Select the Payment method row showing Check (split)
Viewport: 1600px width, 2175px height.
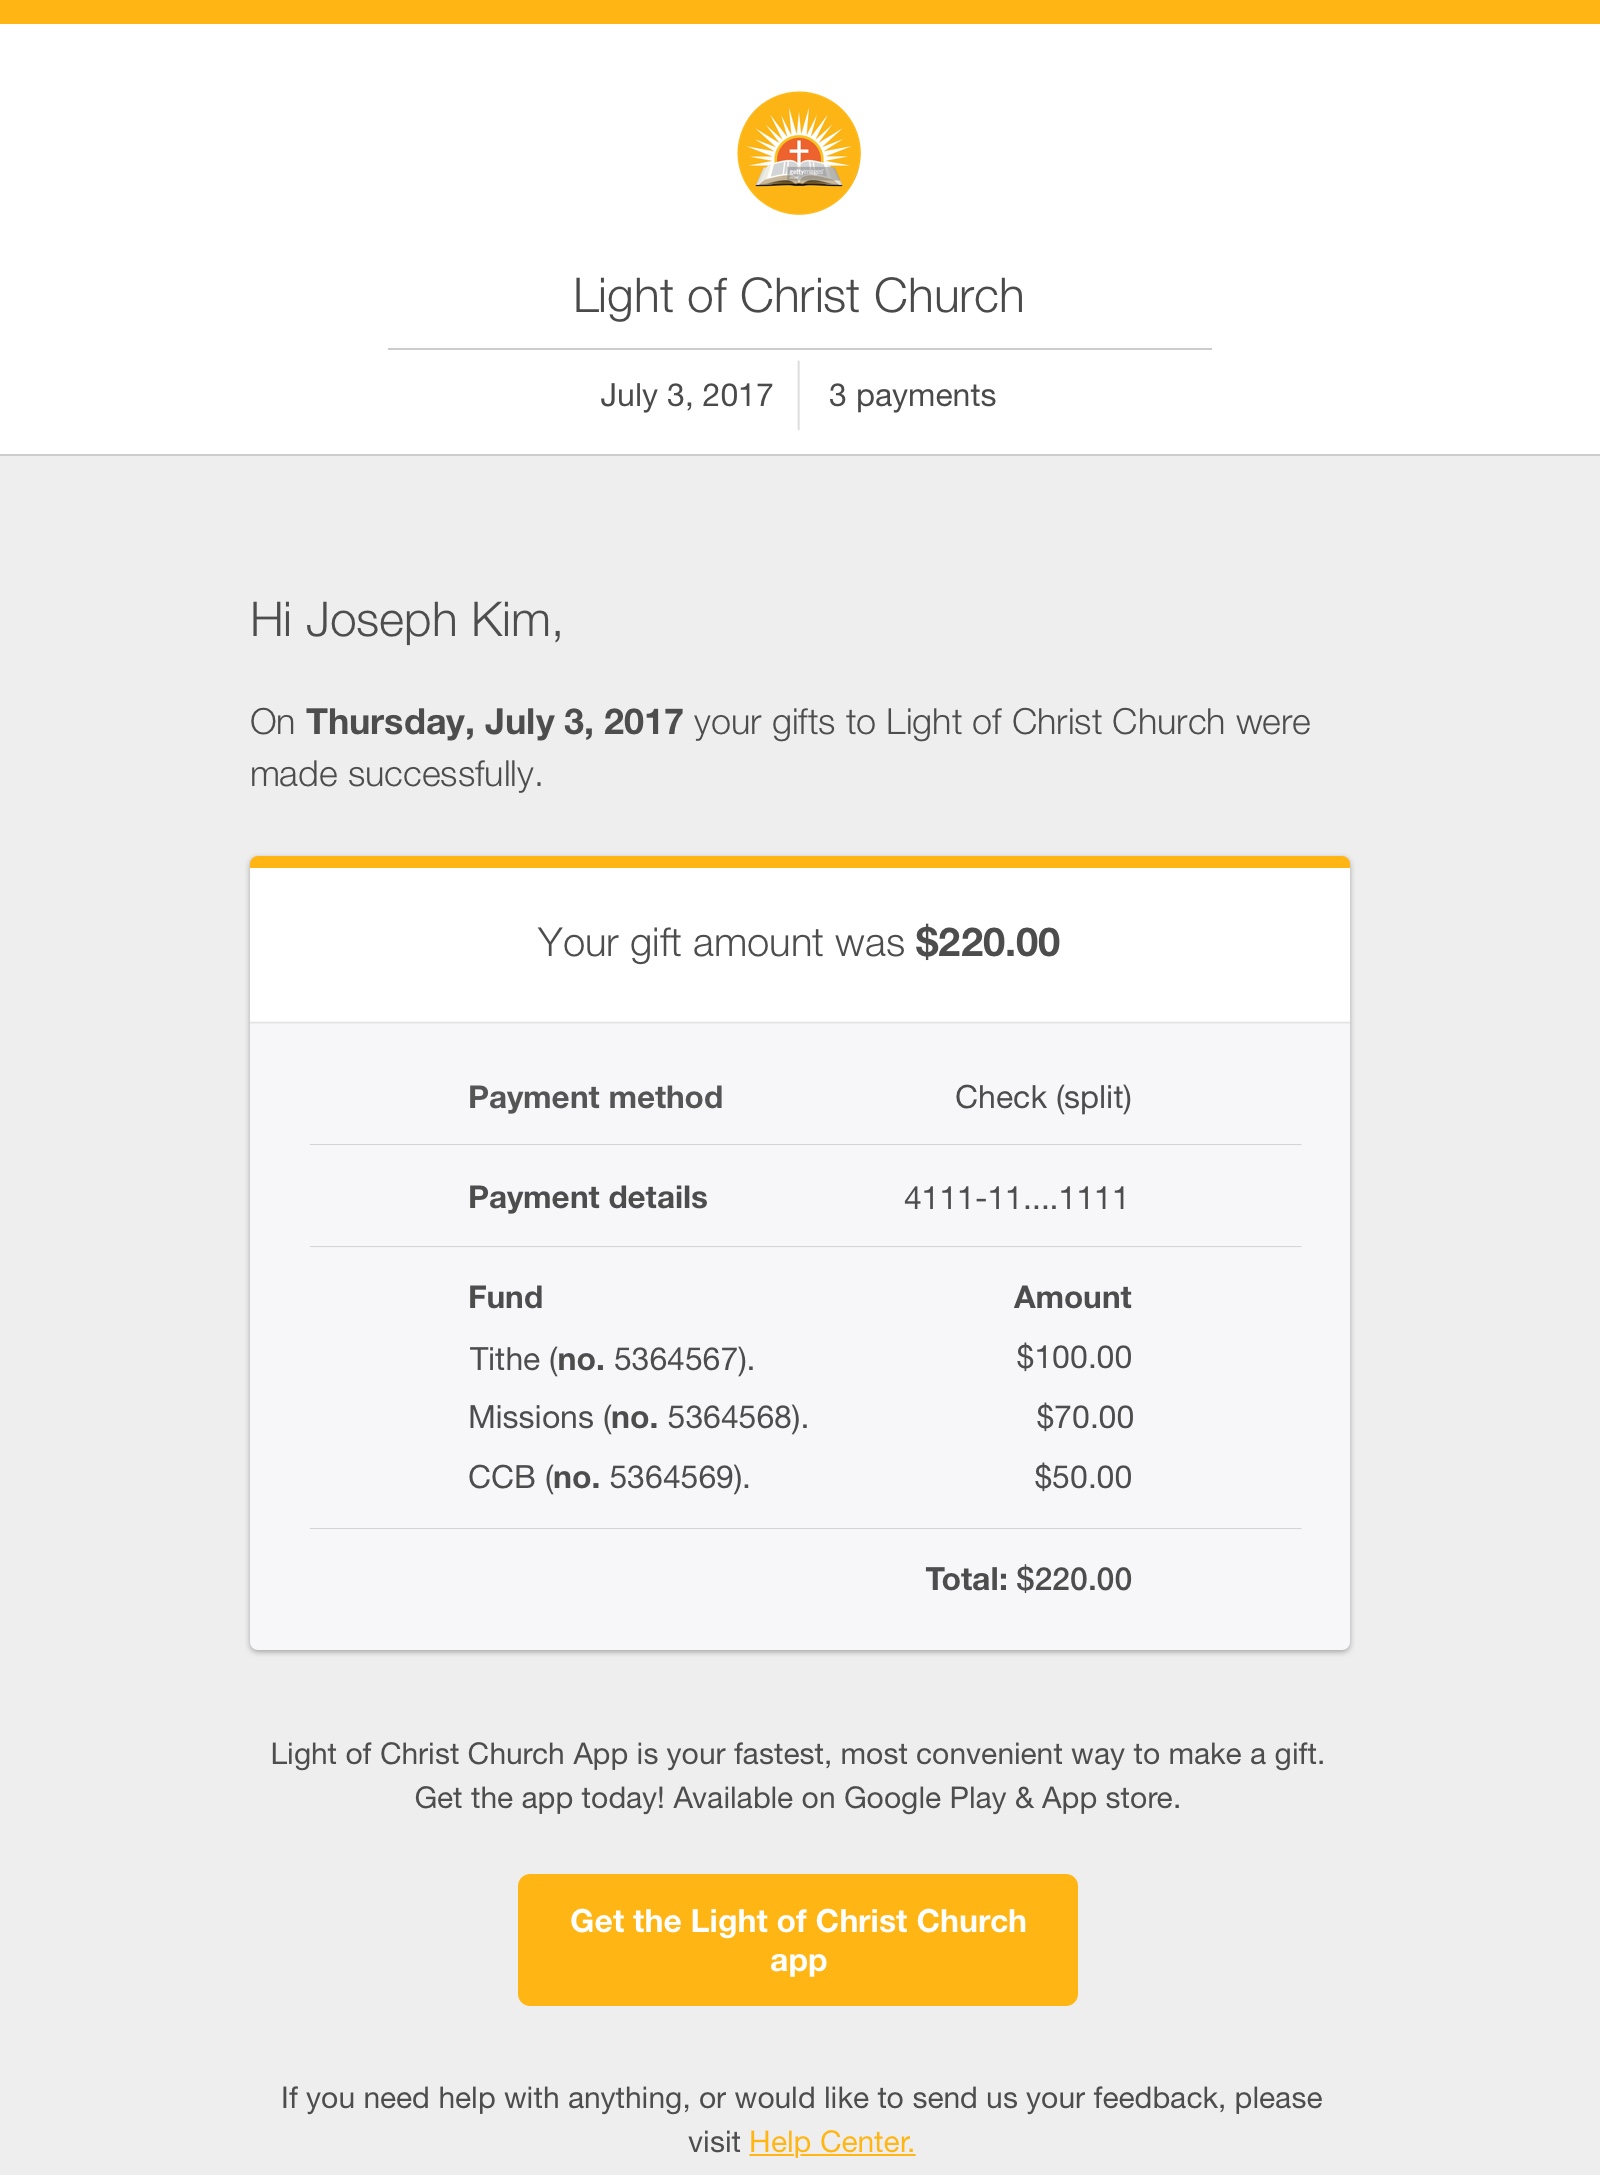pos(1043,1096)
